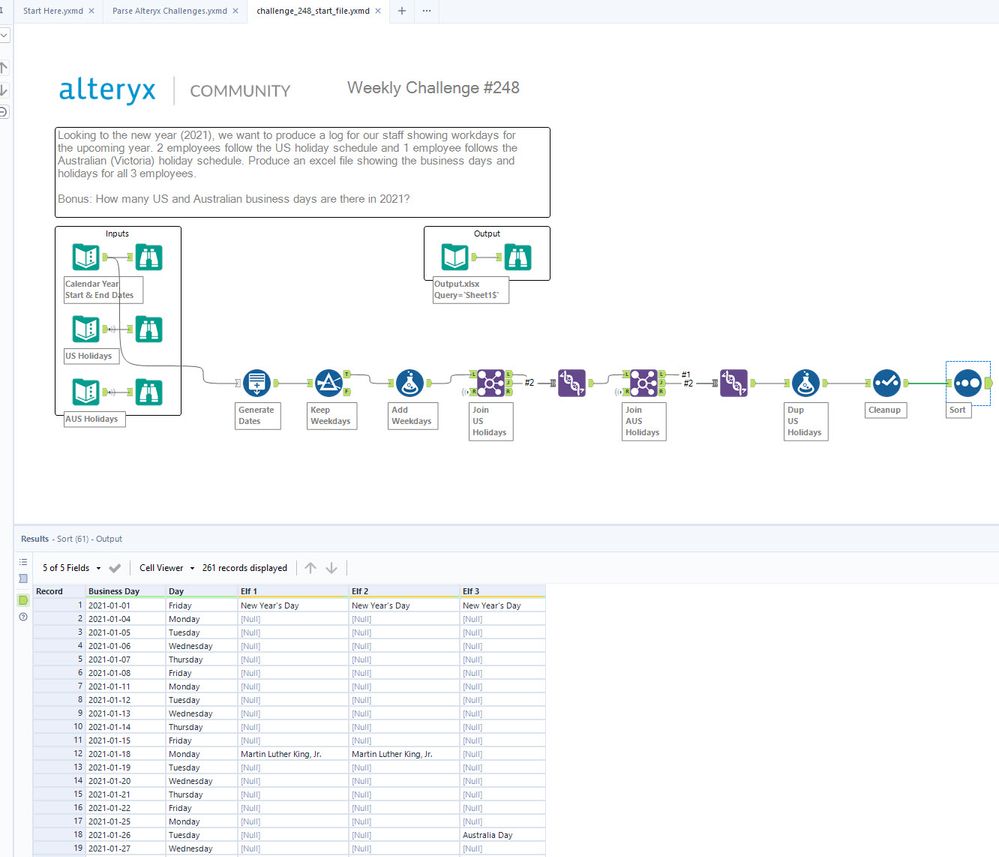This screenshot has height=857, width=999.
Task: Select the Union tool after Join US Holidays
Action: (x=571, y=383)
